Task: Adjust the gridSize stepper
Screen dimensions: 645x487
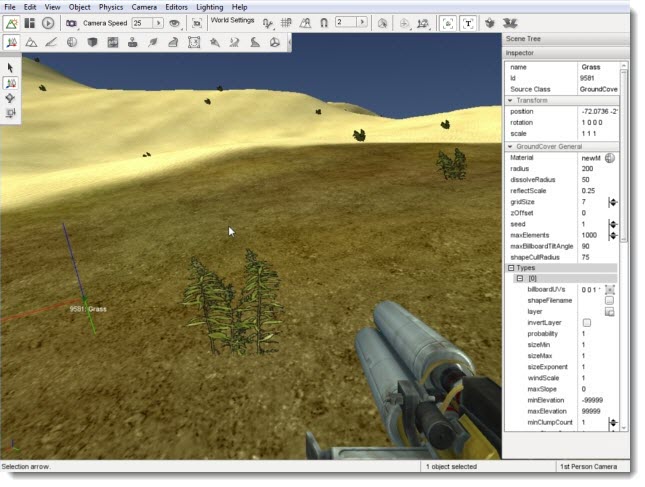Action: tap(613, 202)
